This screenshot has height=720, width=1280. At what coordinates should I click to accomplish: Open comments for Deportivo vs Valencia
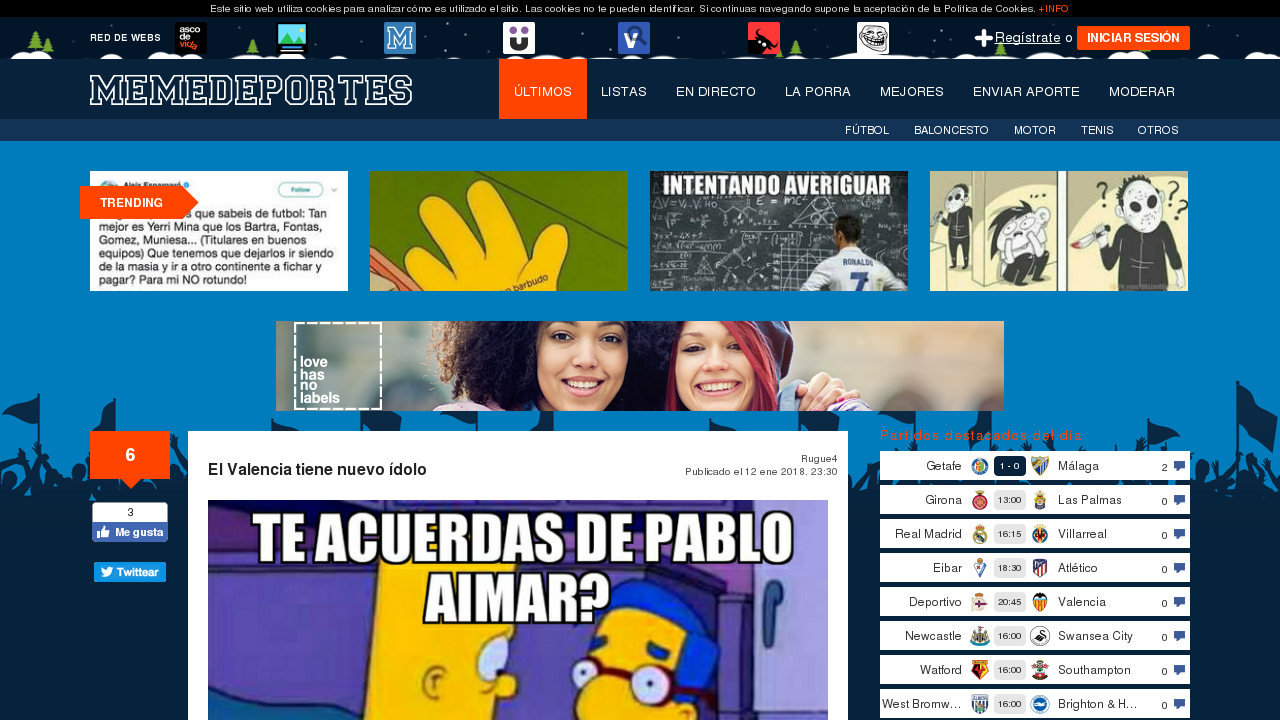coord(1180,602)
